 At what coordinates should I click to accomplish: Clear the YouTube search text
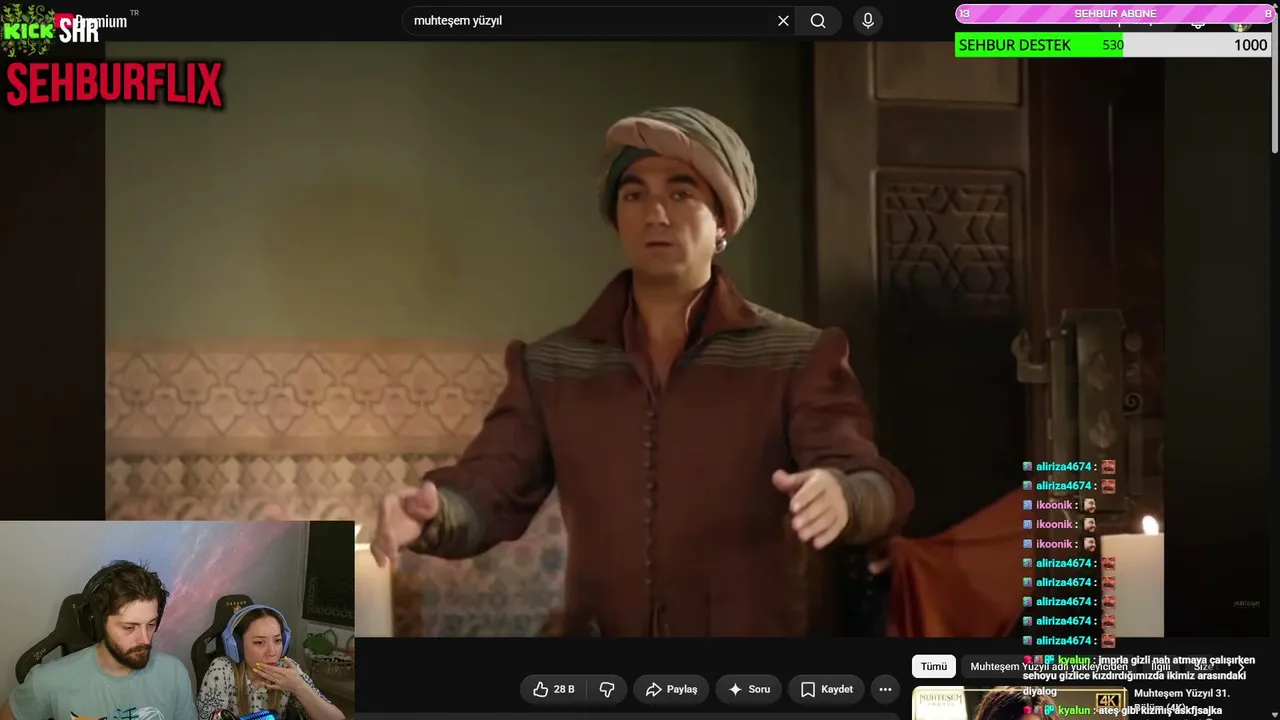[x=783, y=21]
